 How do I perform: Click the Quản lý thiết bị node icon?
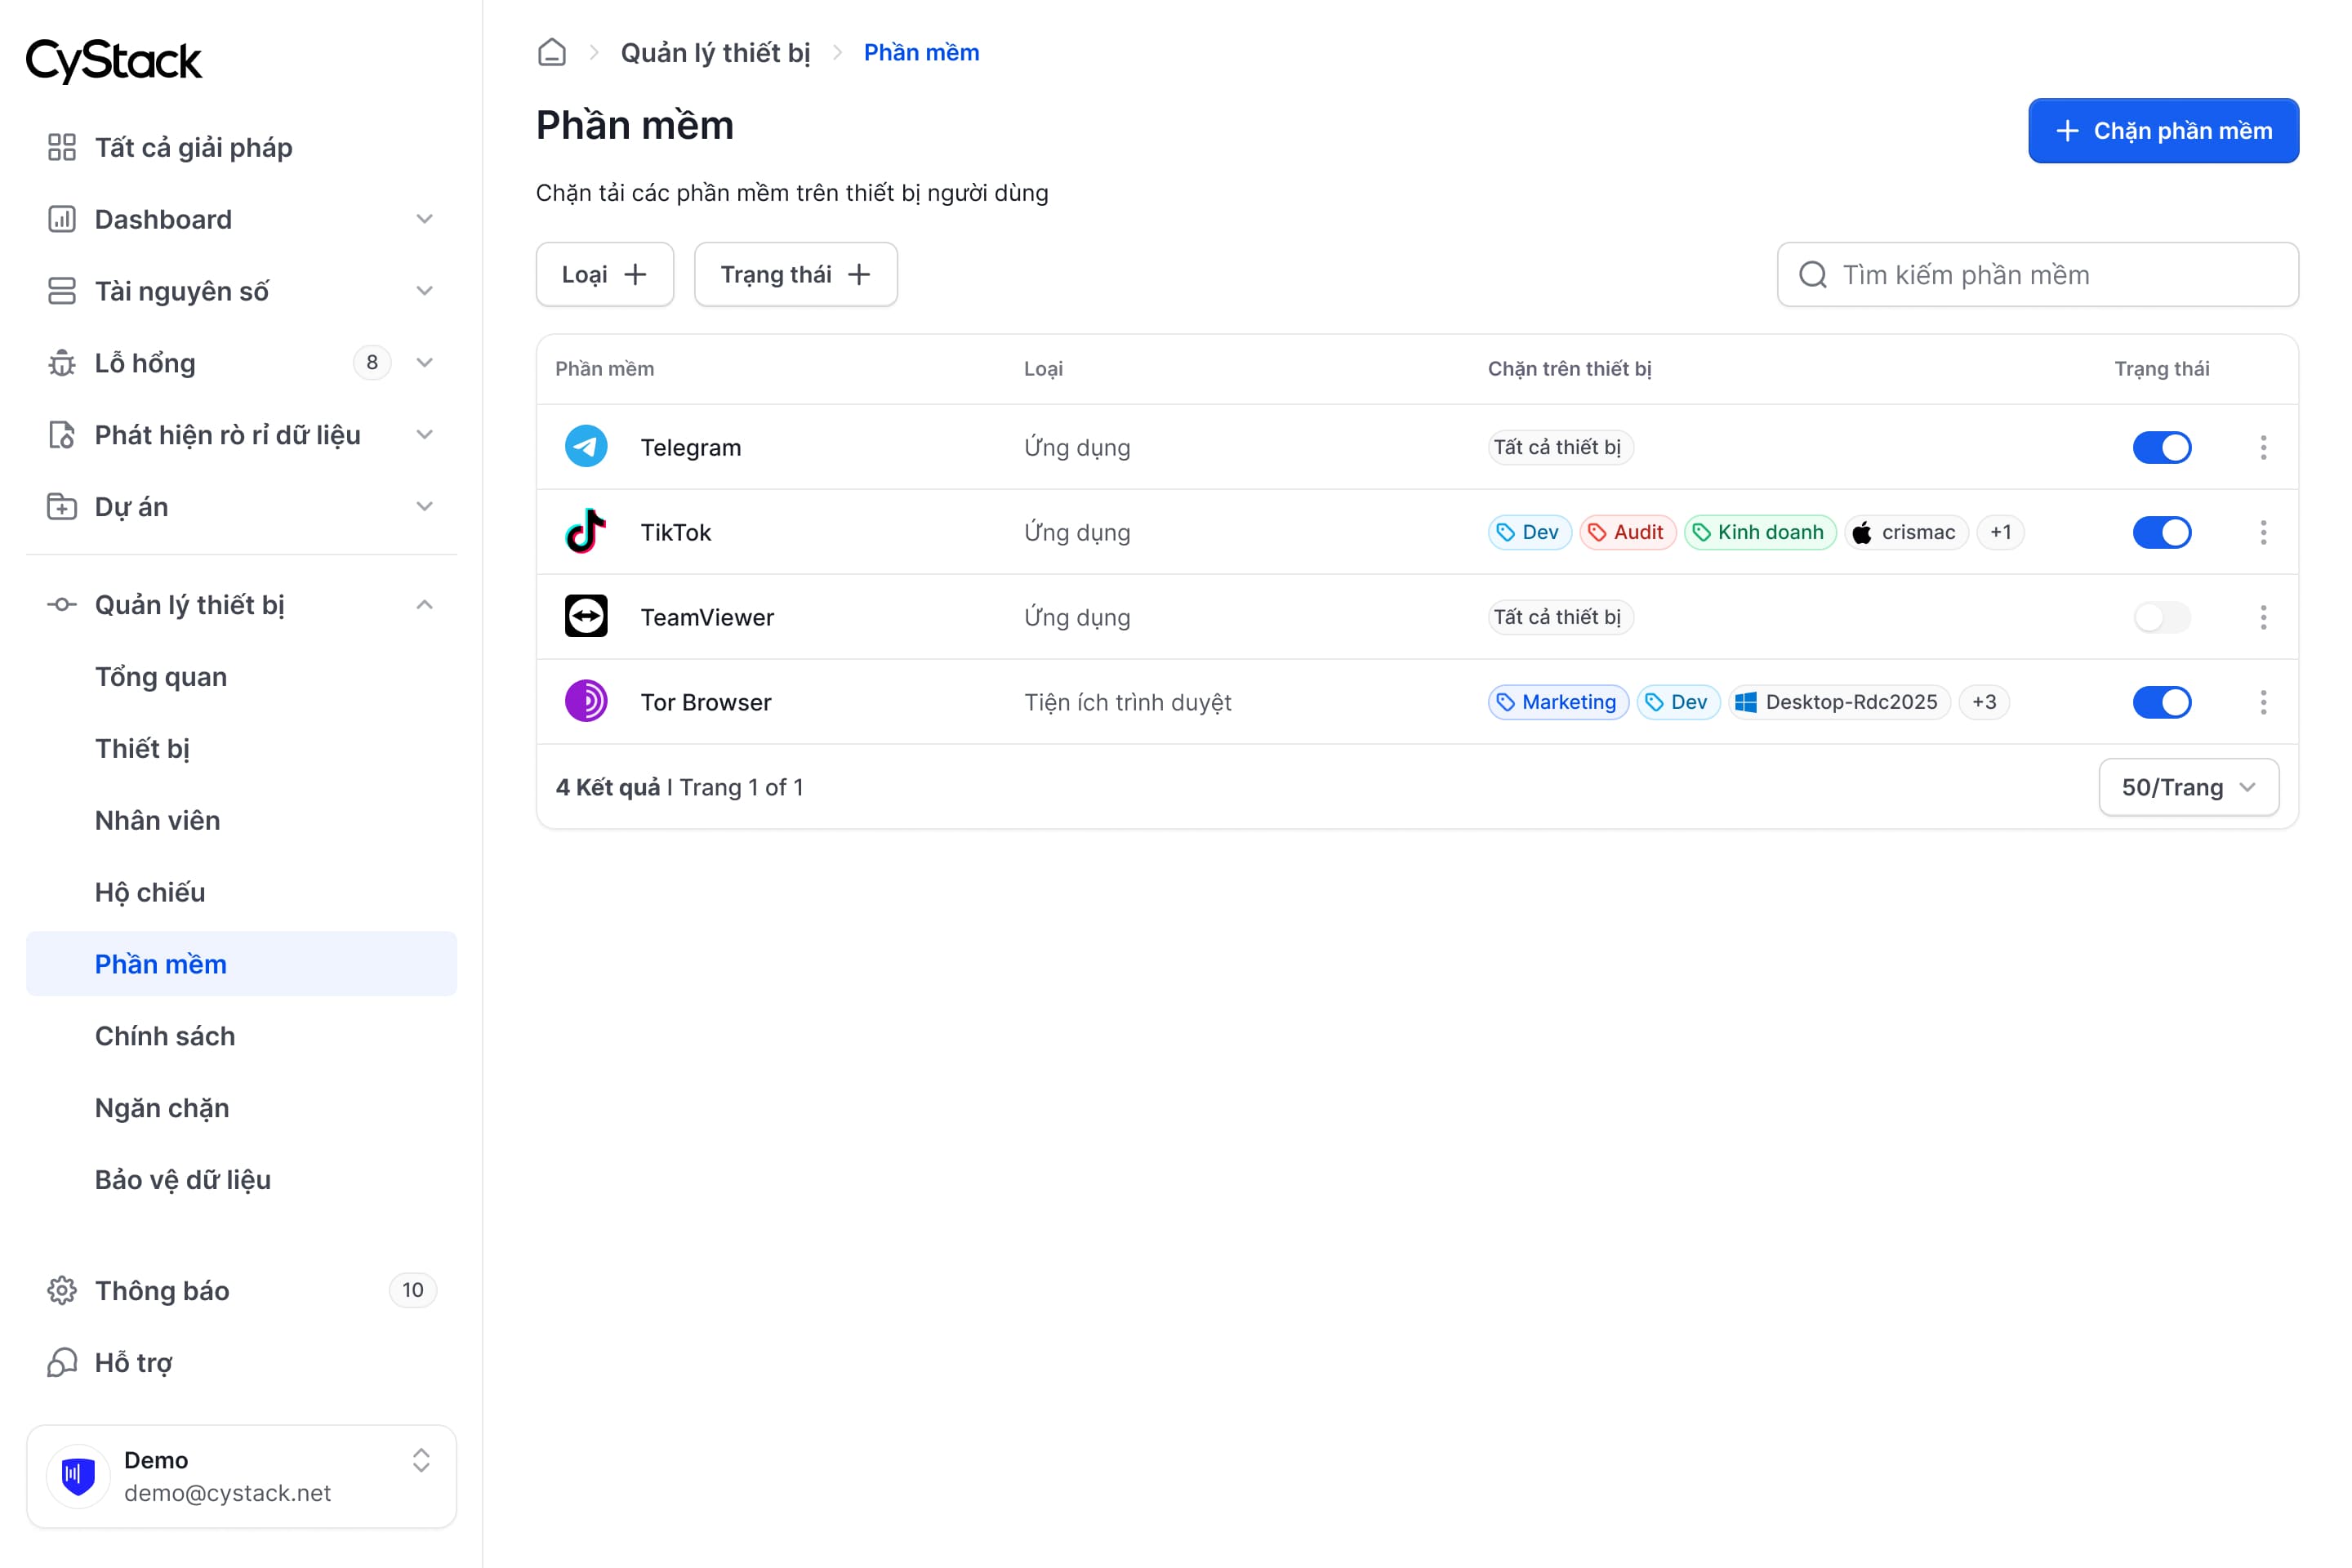[62, 605]
